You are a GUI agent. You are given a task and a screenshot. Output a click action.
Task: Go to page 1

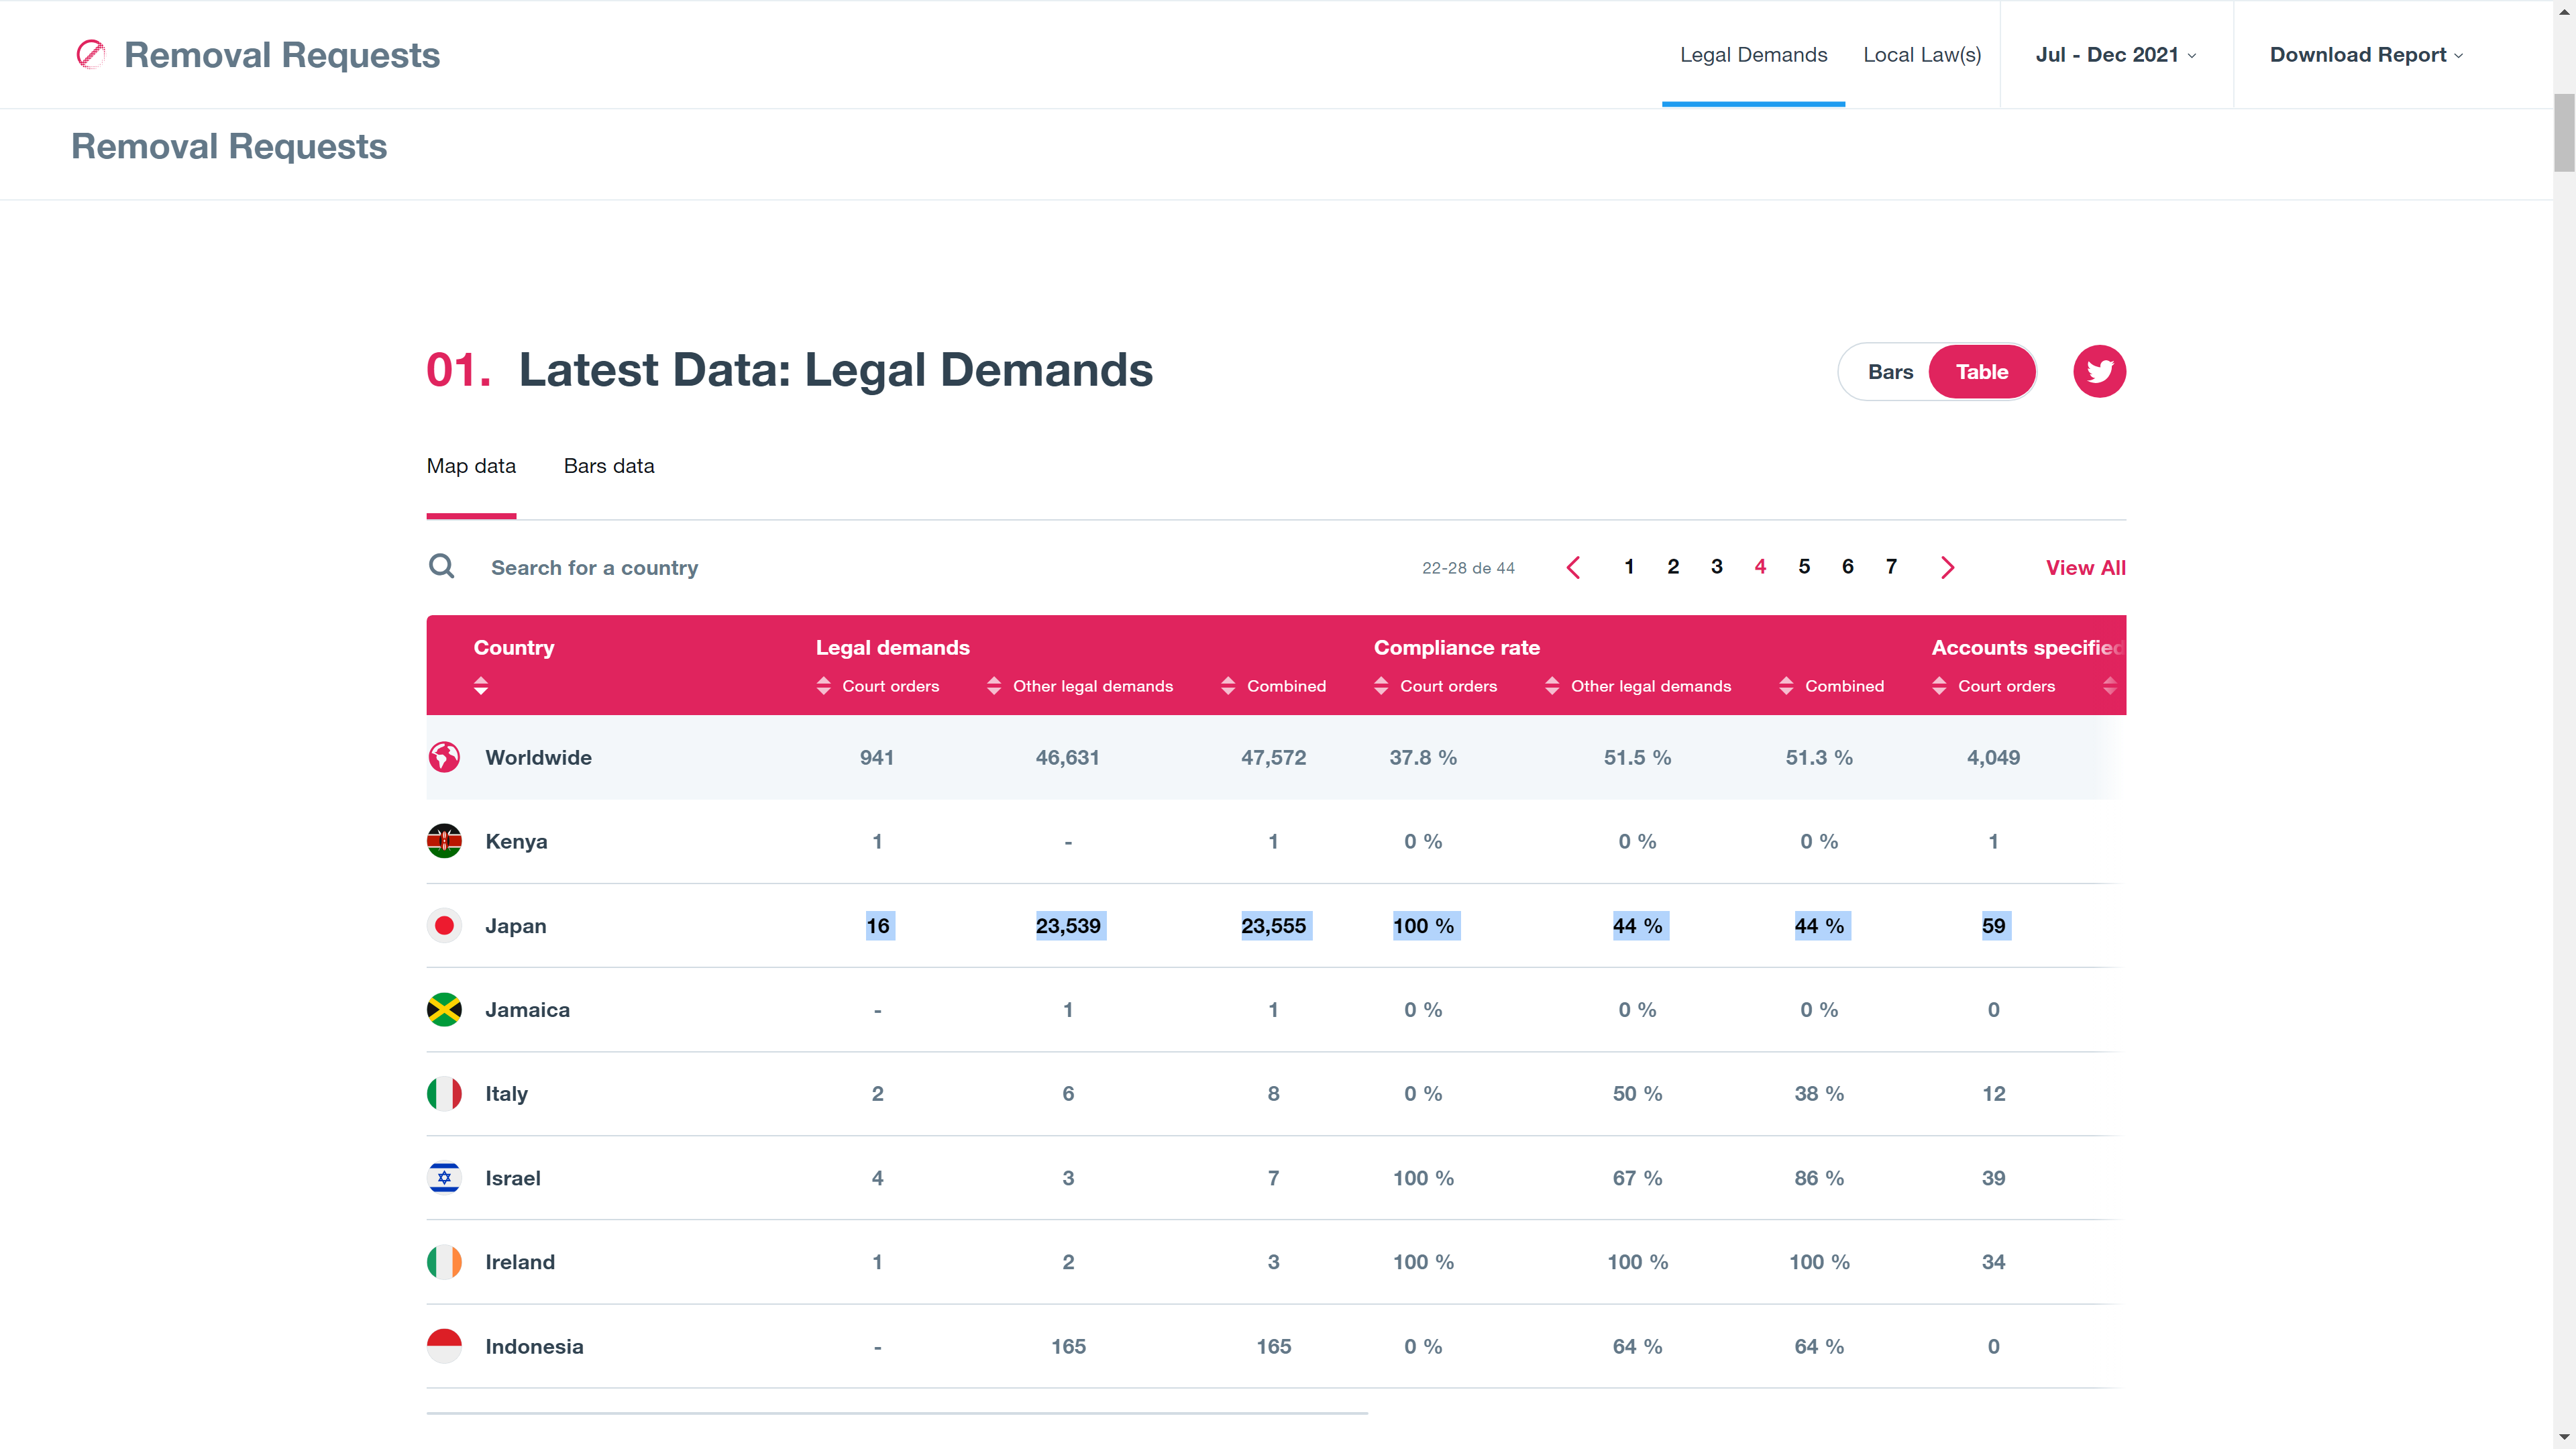pyautogui.click(x=1629, y=567)
